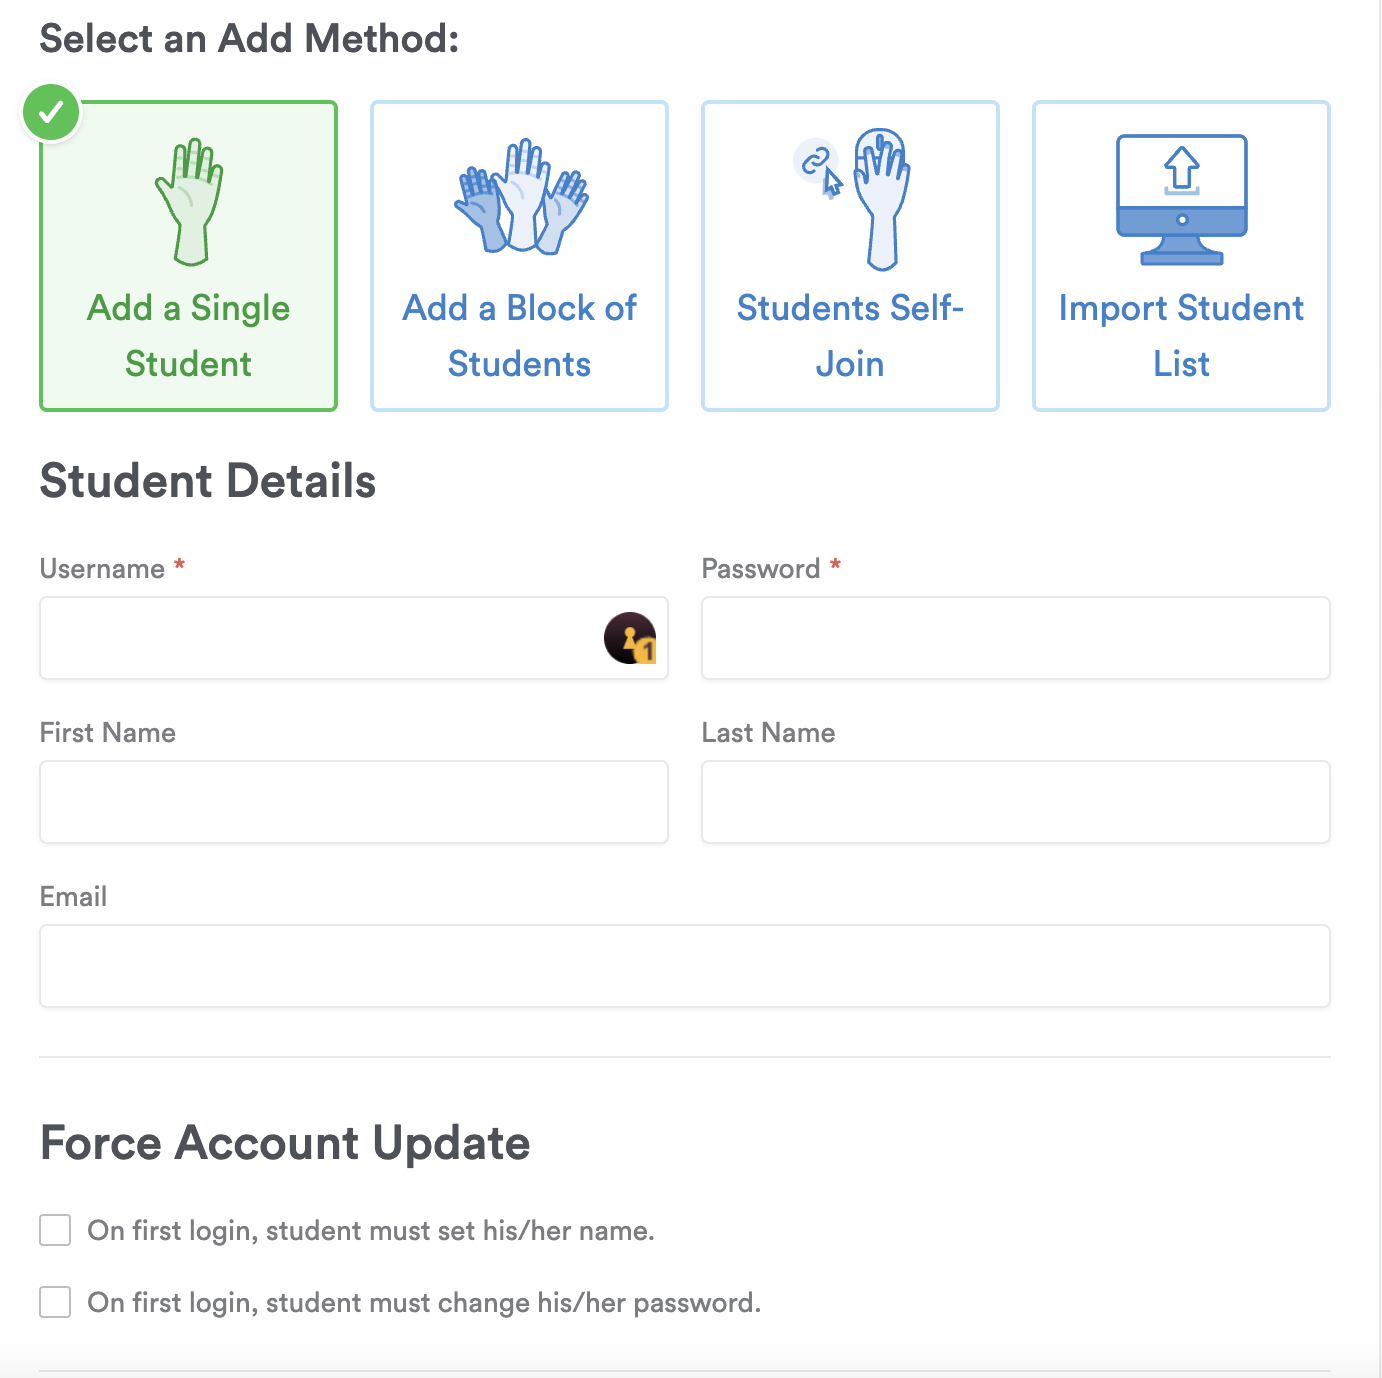Viewport: 1382px width, 1378px height.
Task: Pick the Students Self-Join method
Action: point(850,335)
